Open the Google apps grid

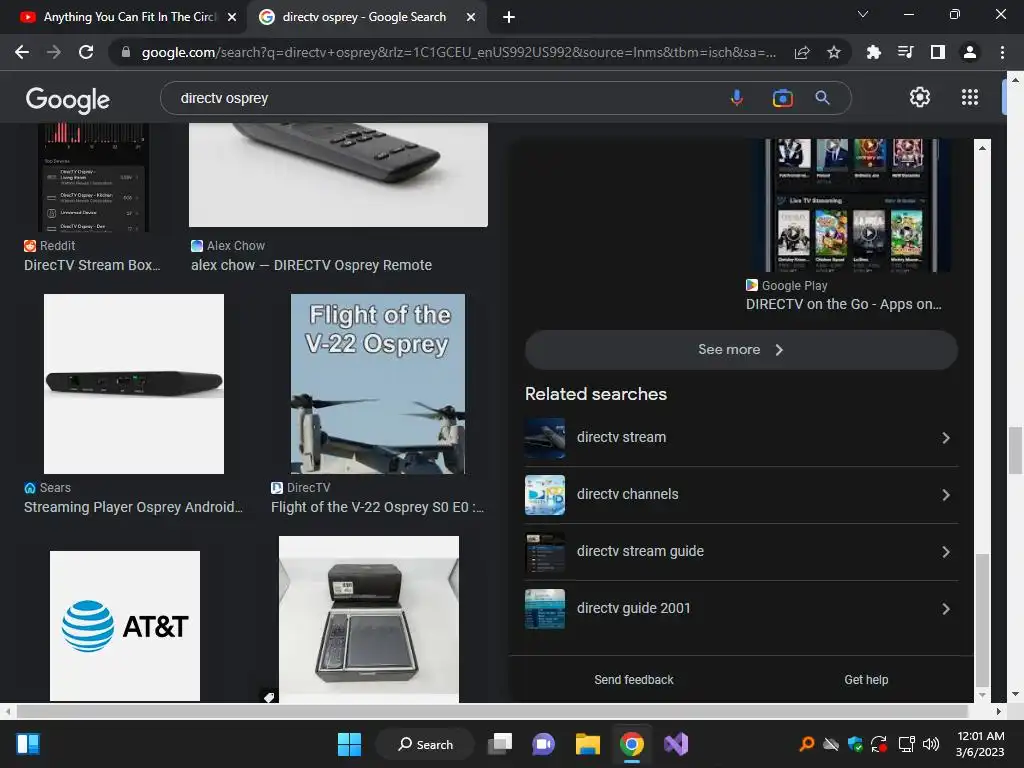coord(970,97)
